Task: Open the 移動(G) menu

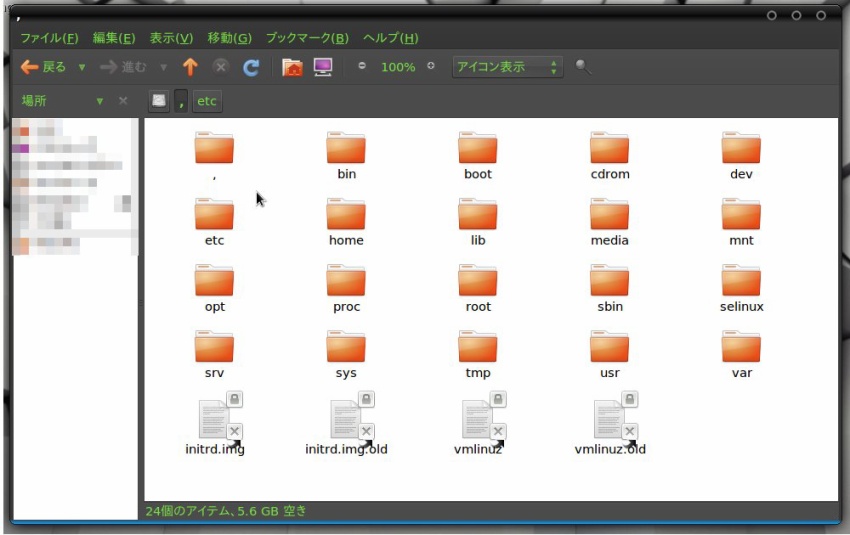Action: (x=230, y=38)
